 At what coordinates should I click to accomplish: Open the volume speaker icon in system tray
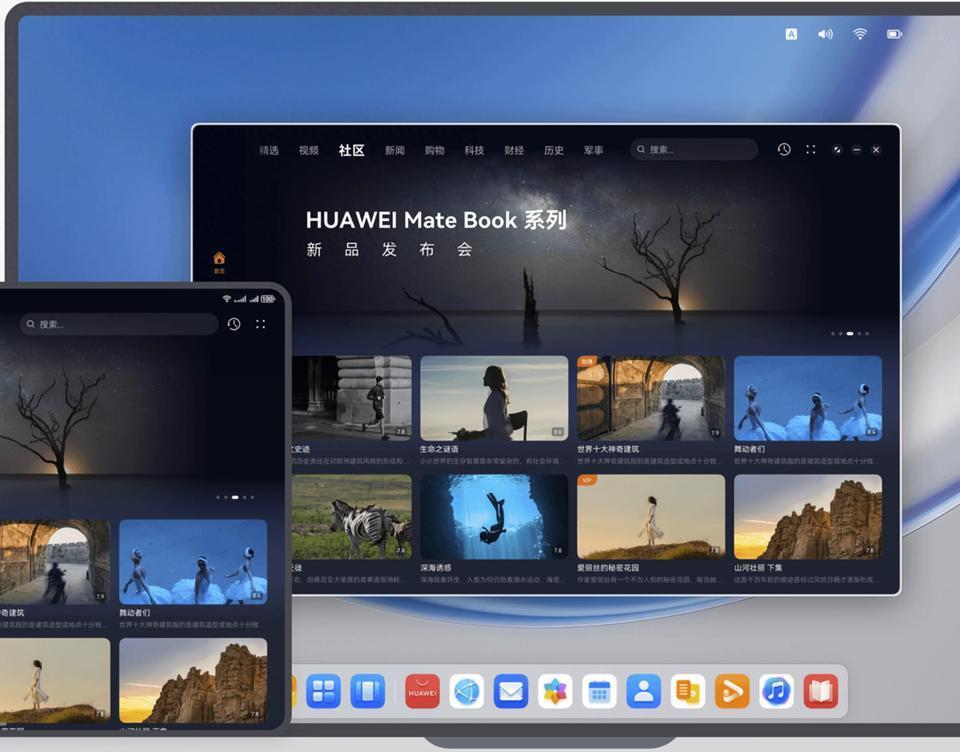click(x=825, y=34)
